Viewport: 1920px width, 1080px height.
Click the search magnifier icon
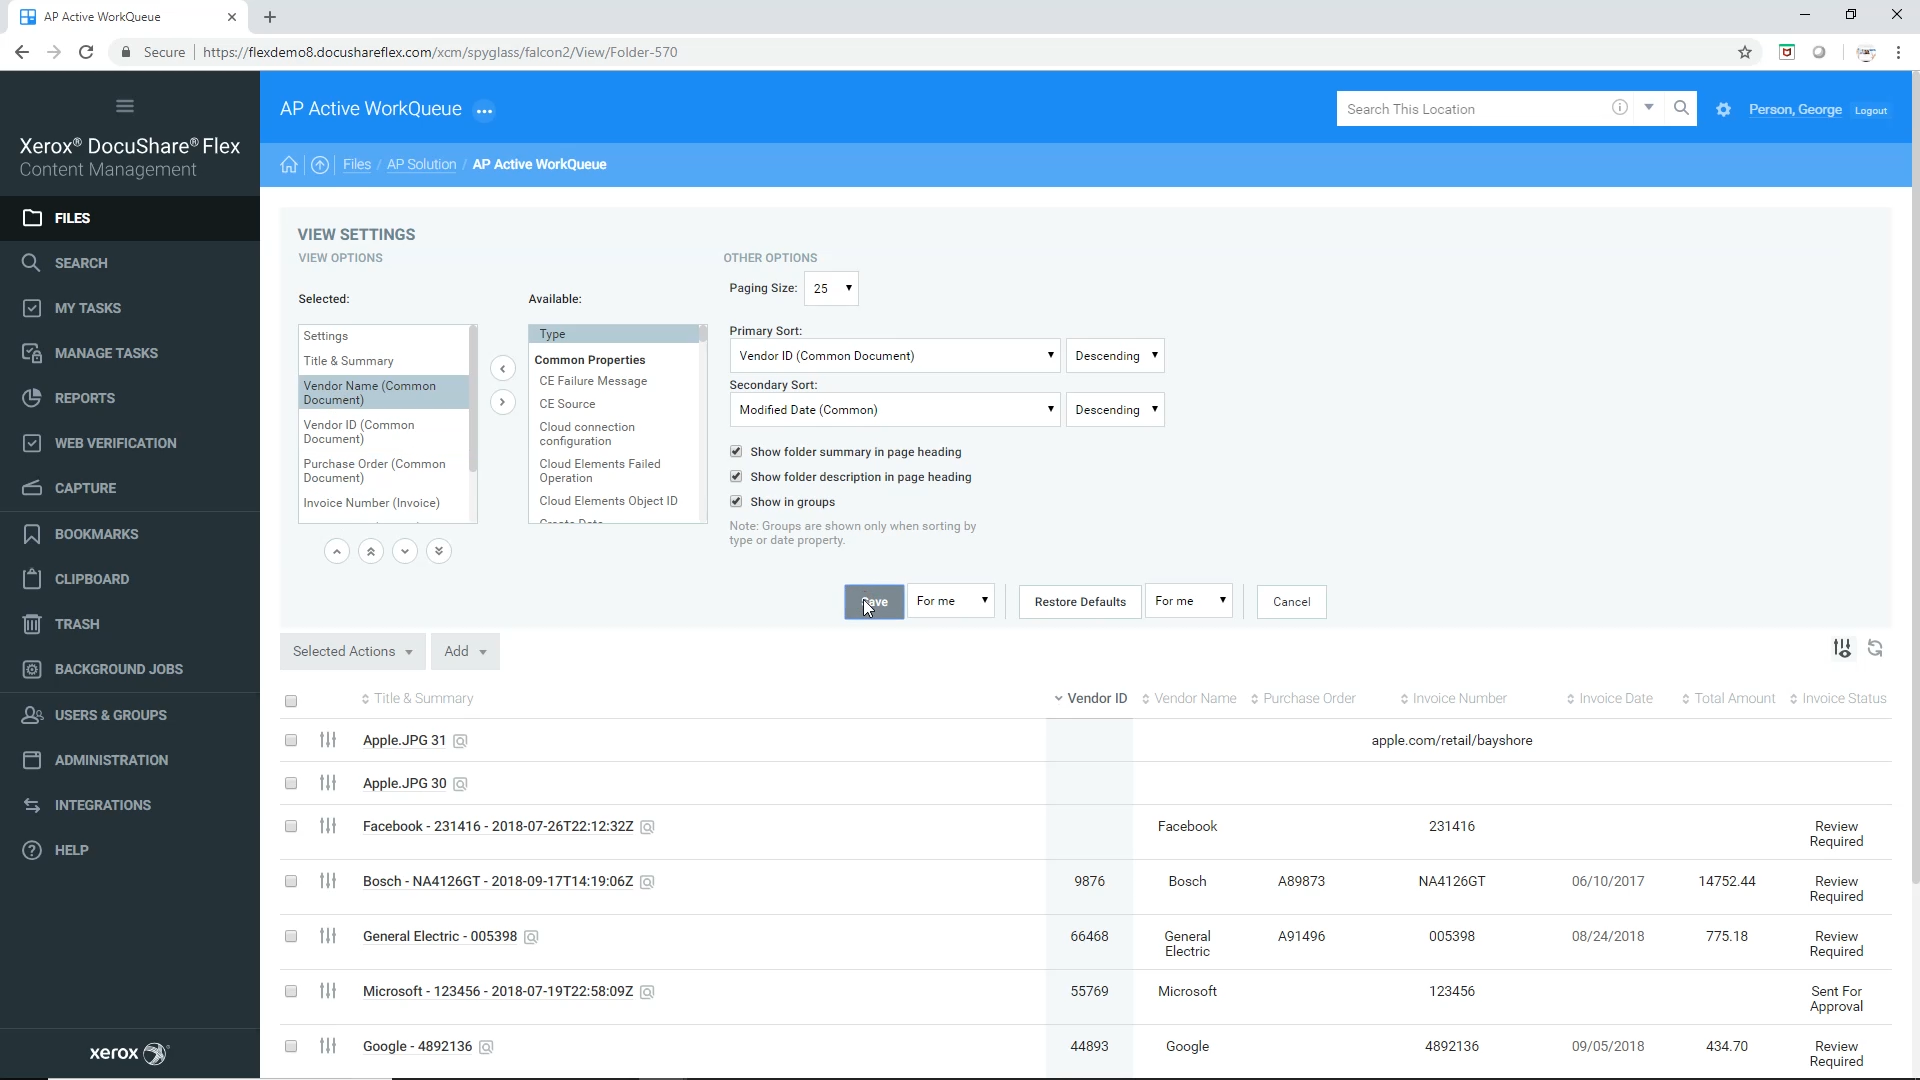point(1681,108)
